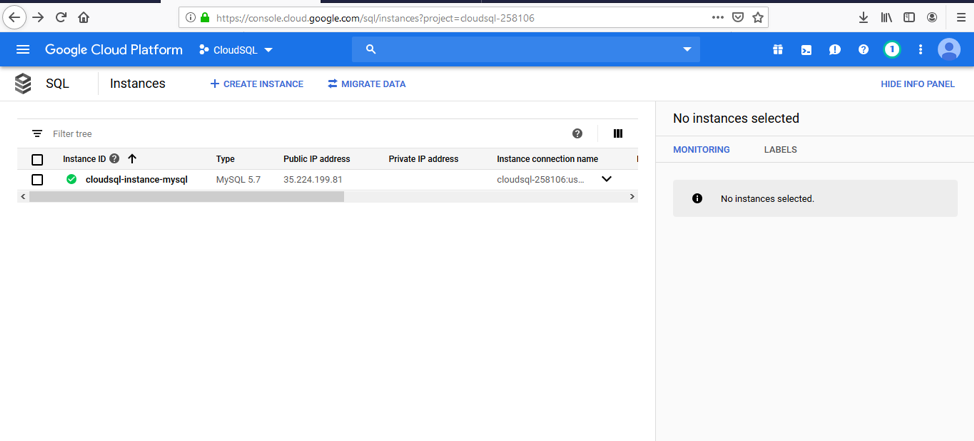This screenshot has height=441, width=974.
Task: Click the 35.224.199.81 IP address cell
Action: point(313,180)
